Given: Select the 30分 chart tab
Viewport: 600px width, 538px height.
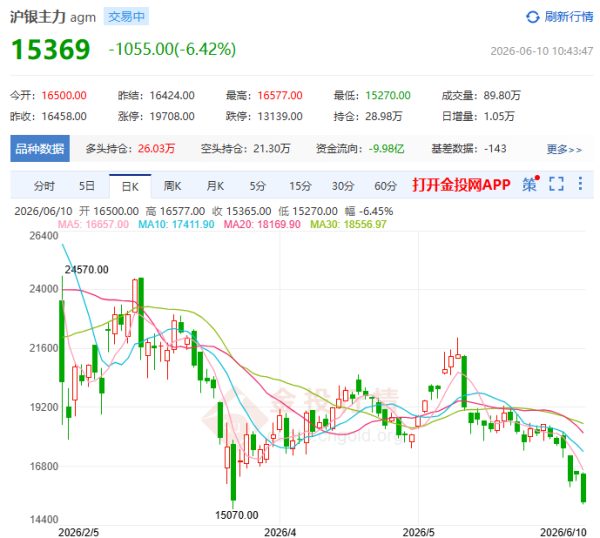Looking at the screenshot, I should (x=343, y=186).
